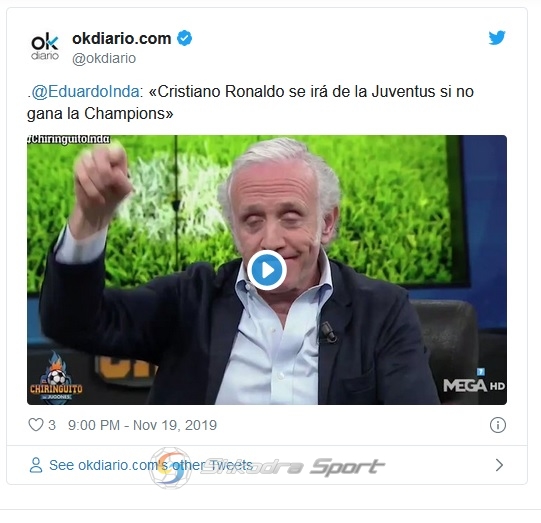Open the @EduardoInda mention link

pyautogui.click(x=86, y=92)
